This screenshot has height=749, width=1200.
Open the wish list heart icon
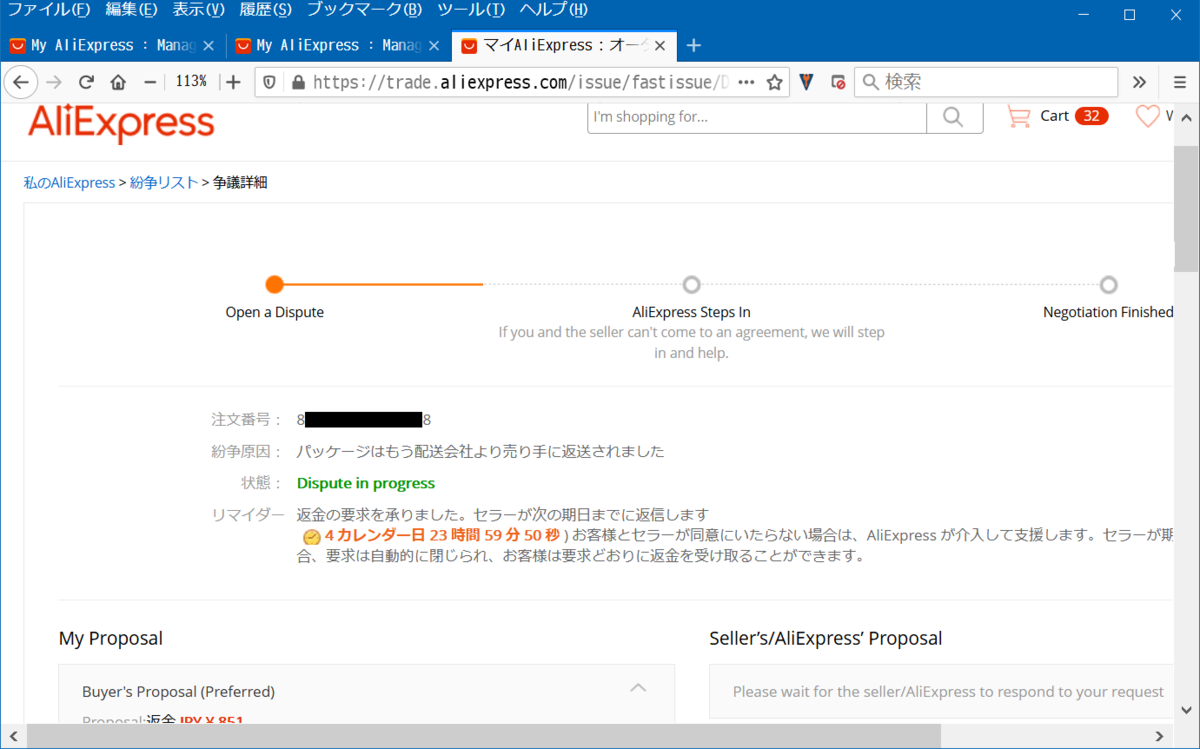(x=1148, y=116)
